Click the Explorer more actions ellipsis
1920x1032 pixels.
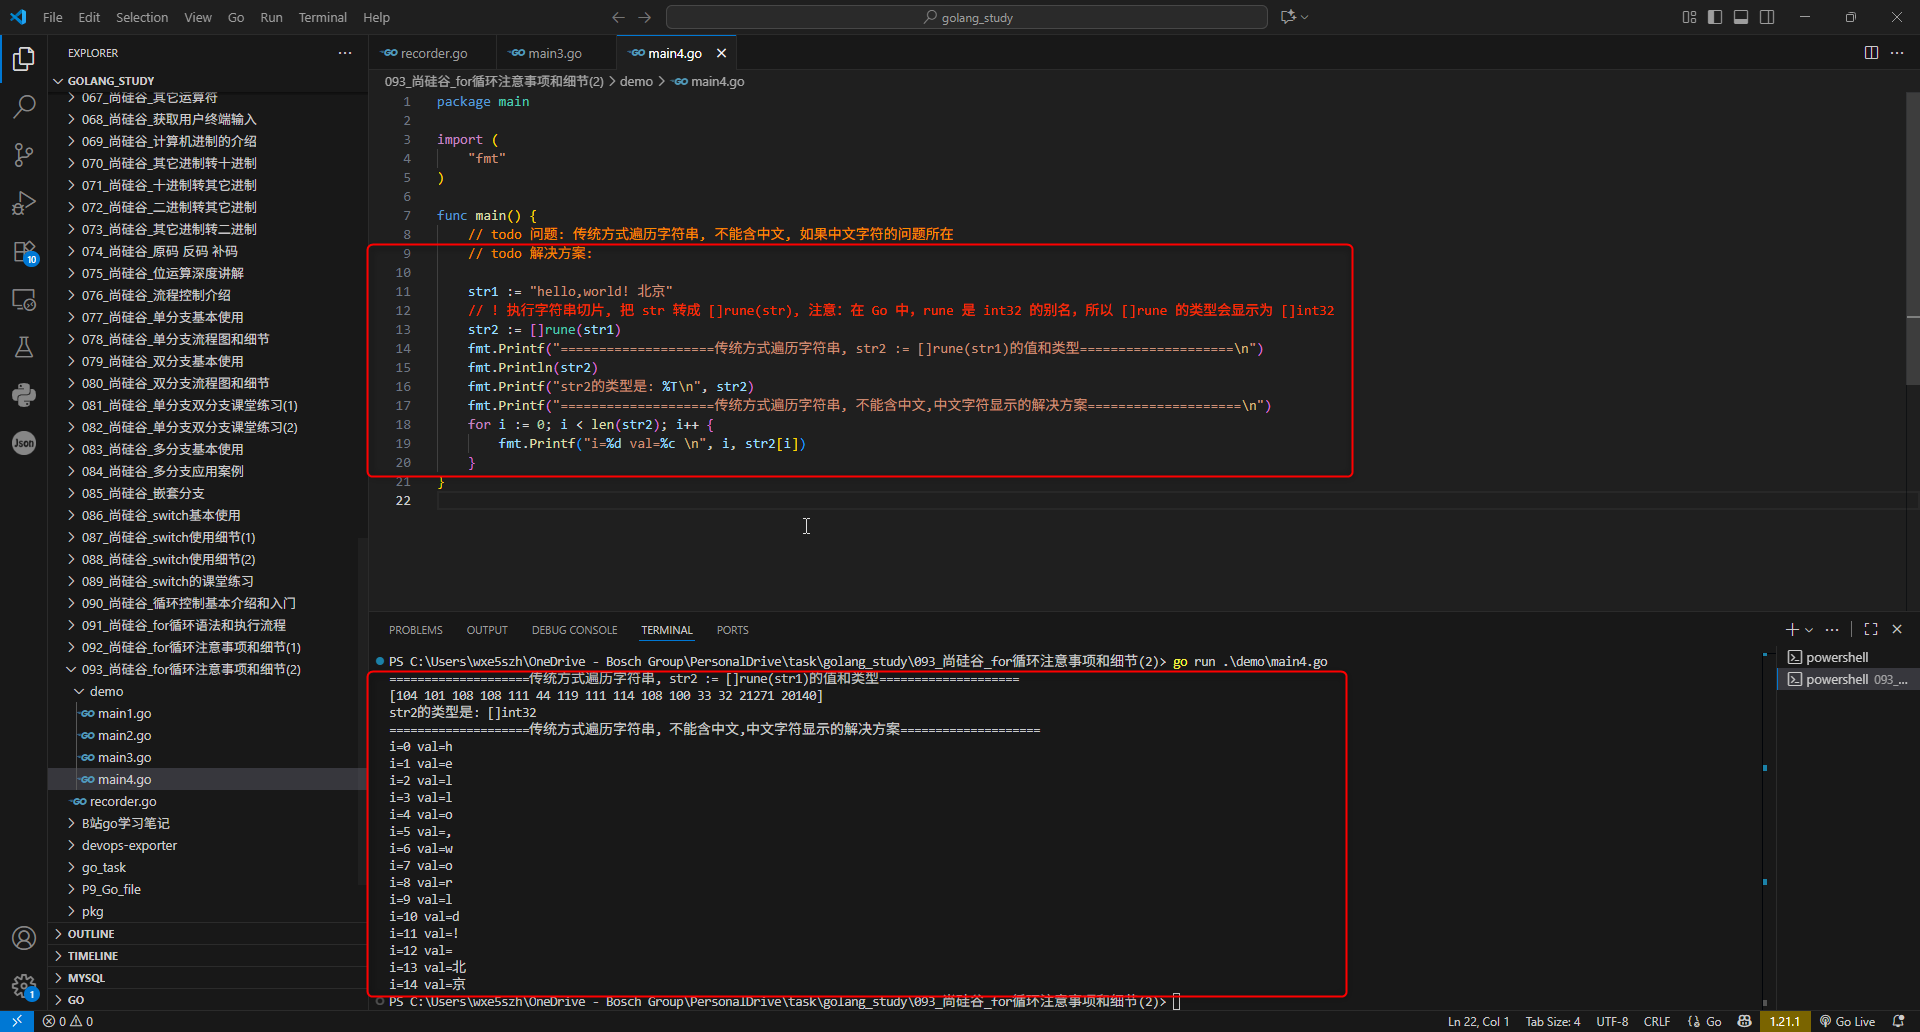coord(345,53)
